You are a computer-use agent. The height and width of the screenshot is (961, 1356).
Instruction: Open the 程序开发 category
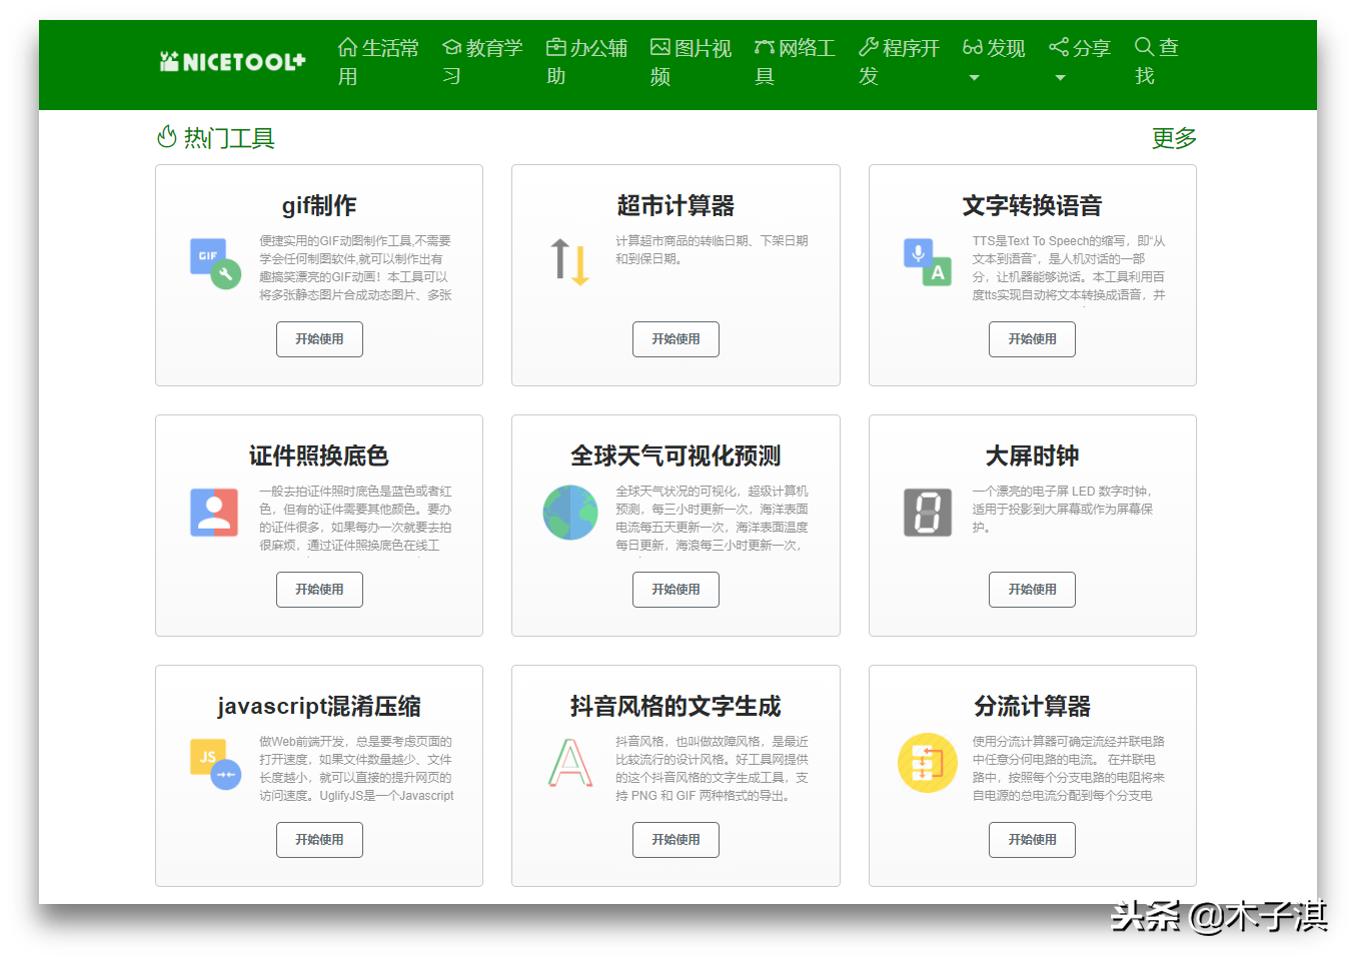coord(898,62)
